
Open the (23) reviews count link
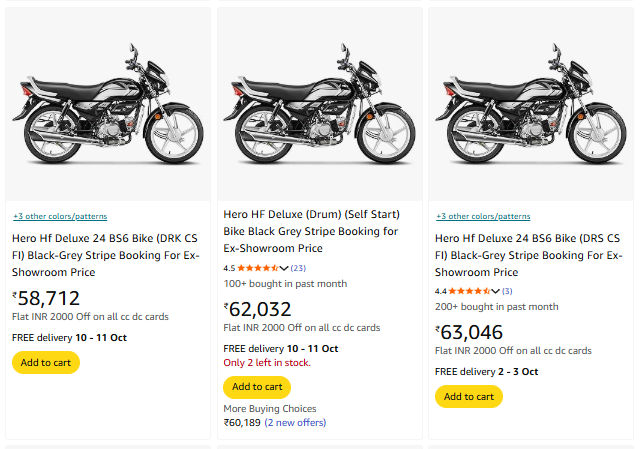(x=298, y=268)
